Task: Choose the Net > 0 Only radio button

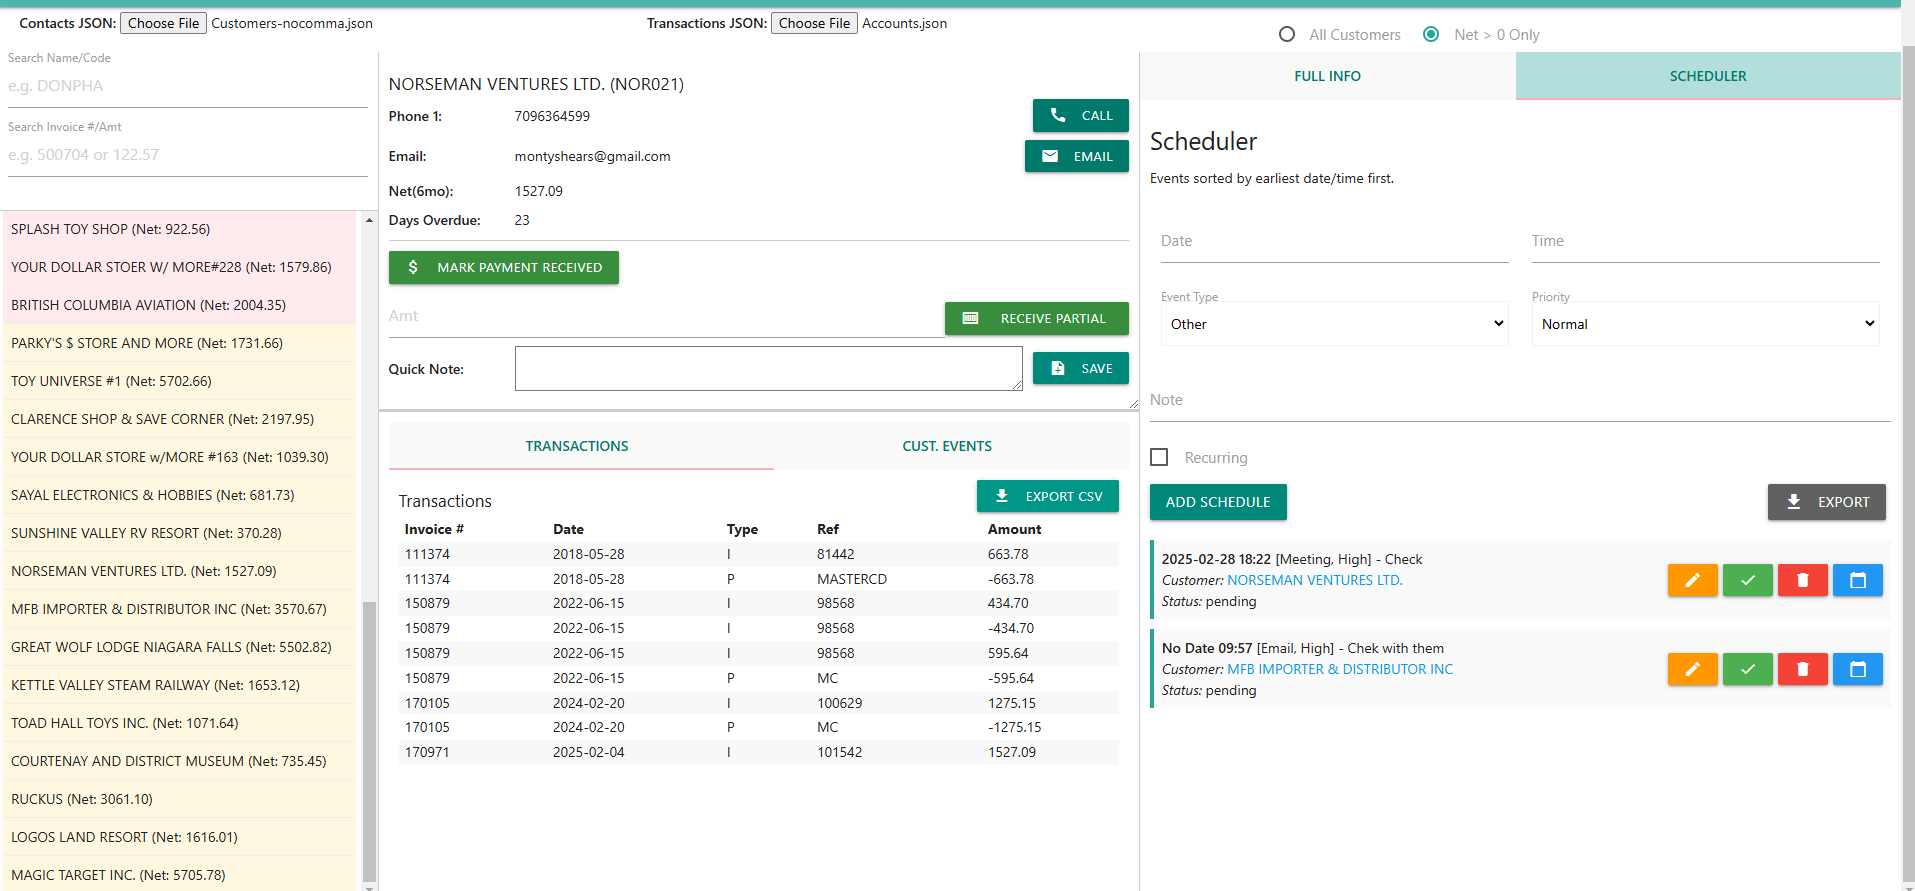Action: point(1431,35)
